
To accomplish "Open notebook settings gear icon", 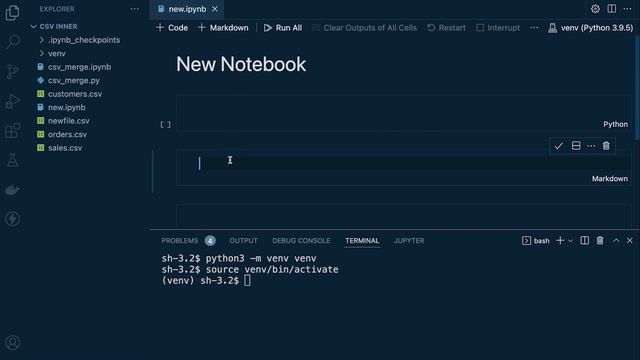I will pyautogui.click(x=595, y=9).
